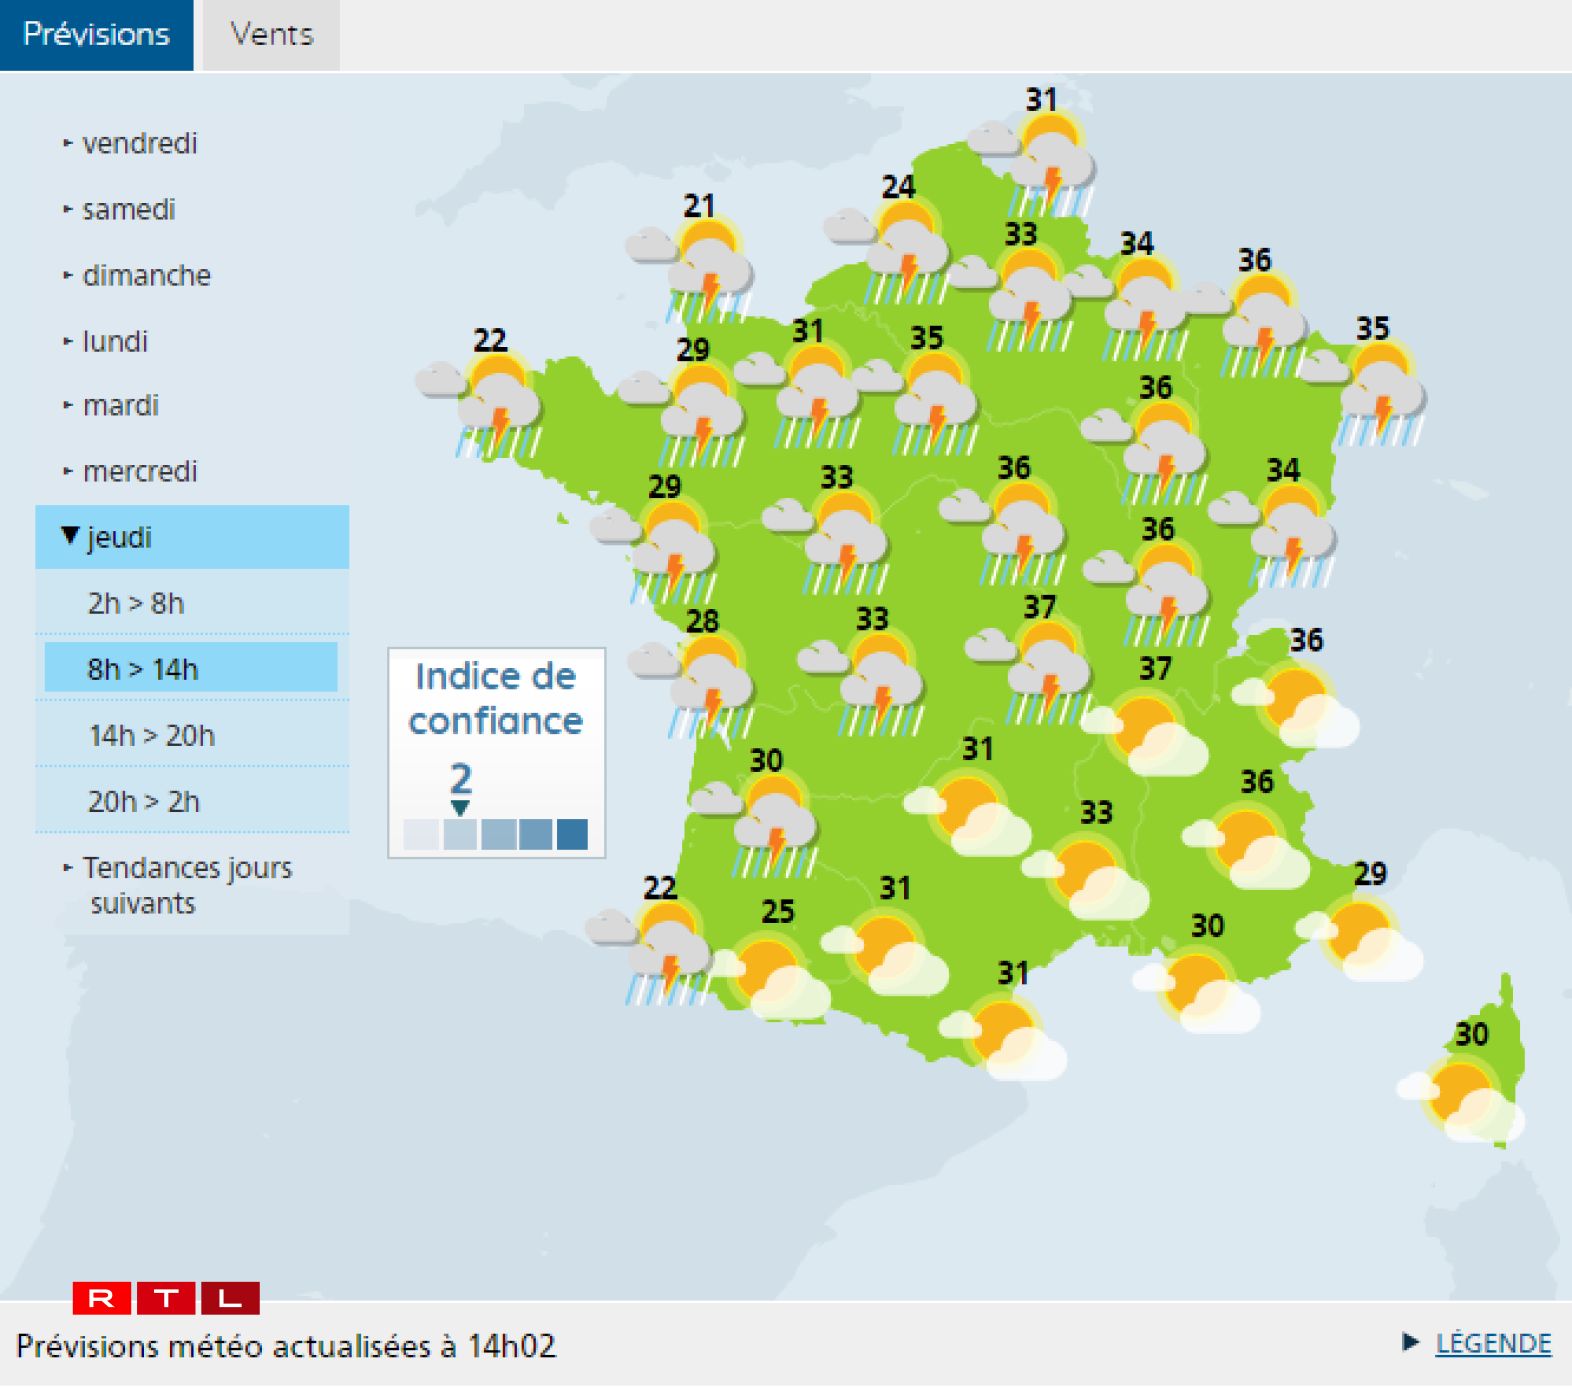Click the Alsace storm icon showing 35
This screenshot has height=1388, width=1572.
coord(1364,392)
